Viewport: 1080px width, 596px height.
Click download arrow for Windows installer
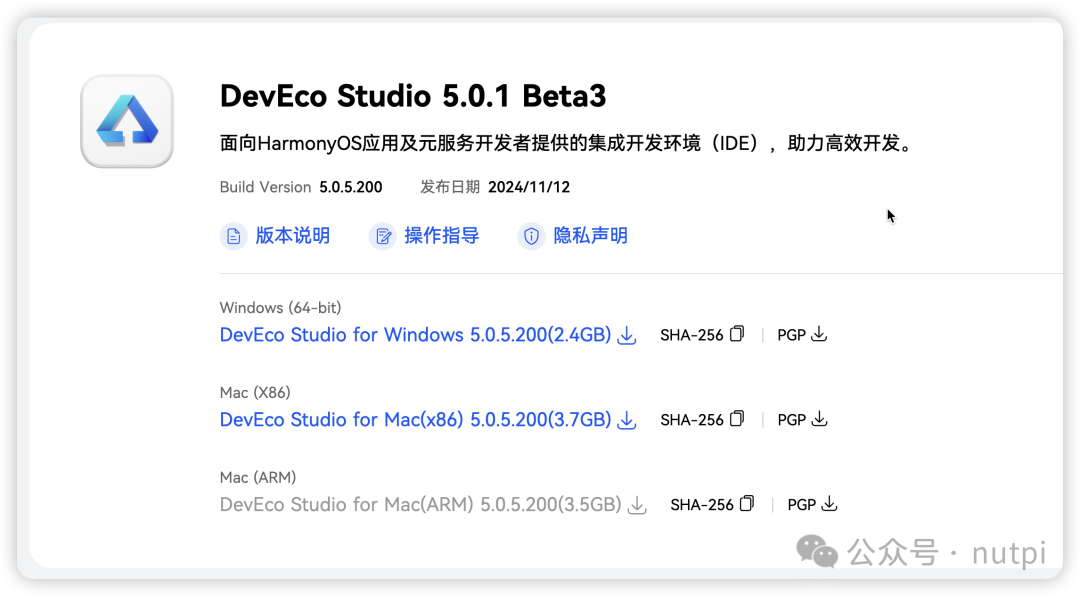click(x=627, y=336)
